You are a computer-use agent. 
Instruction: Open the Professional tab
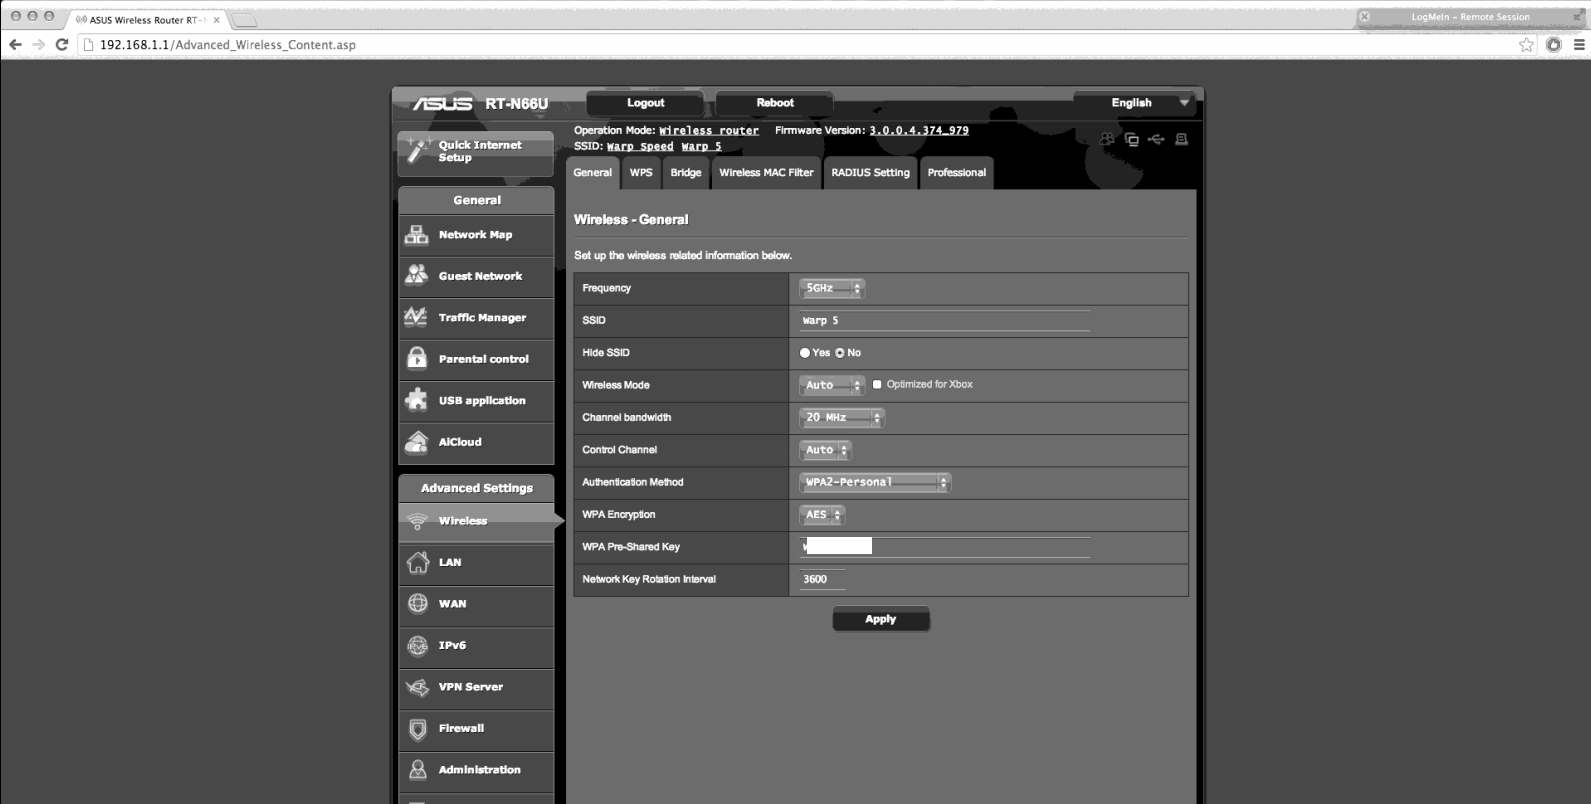pyautogui.click(x=956, y=173)
